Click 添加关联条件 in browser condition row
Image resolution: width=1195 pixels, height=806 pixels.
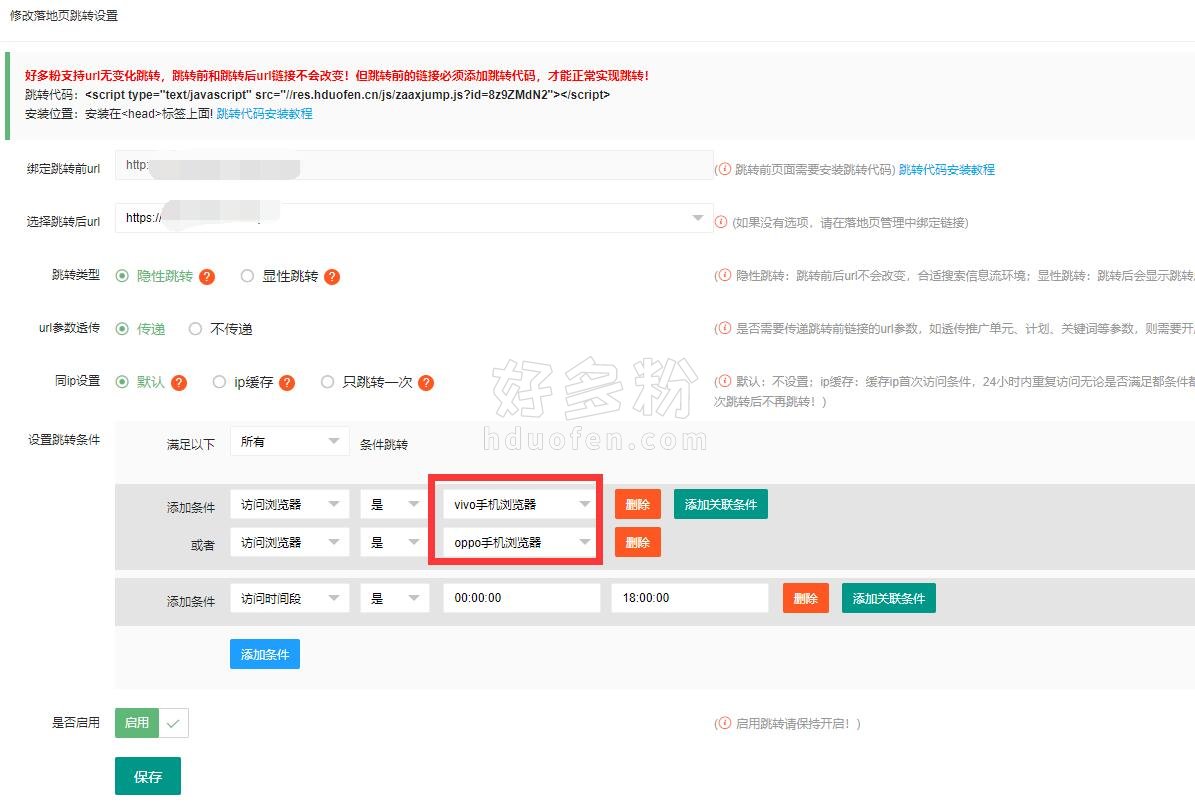pos(720,504)
